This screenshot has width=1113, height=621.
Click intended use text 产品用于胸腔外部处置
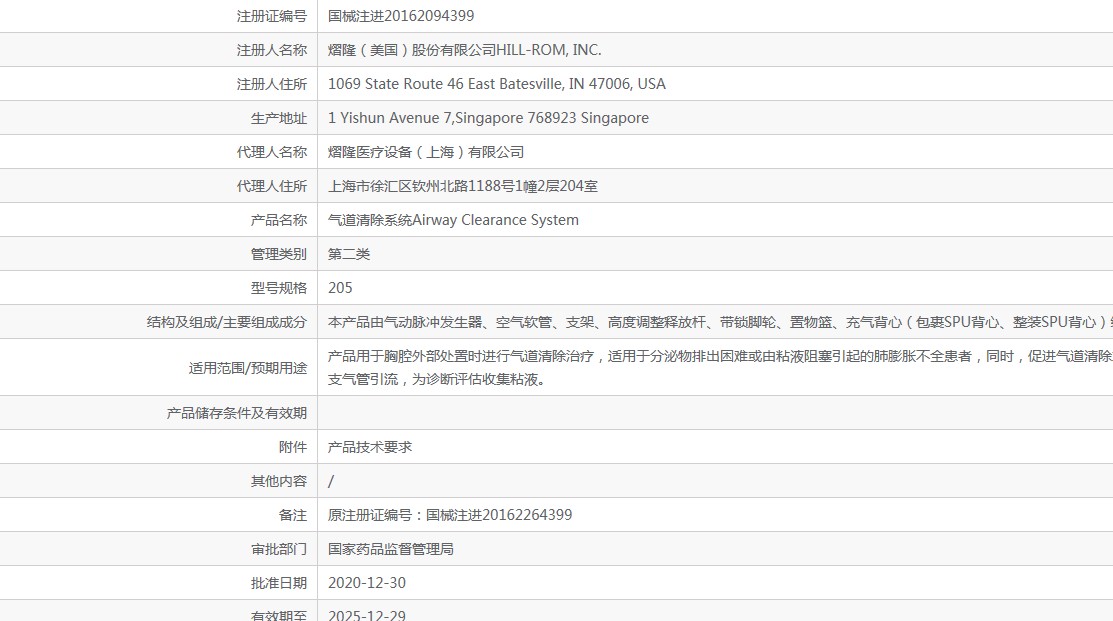point(720,368)
